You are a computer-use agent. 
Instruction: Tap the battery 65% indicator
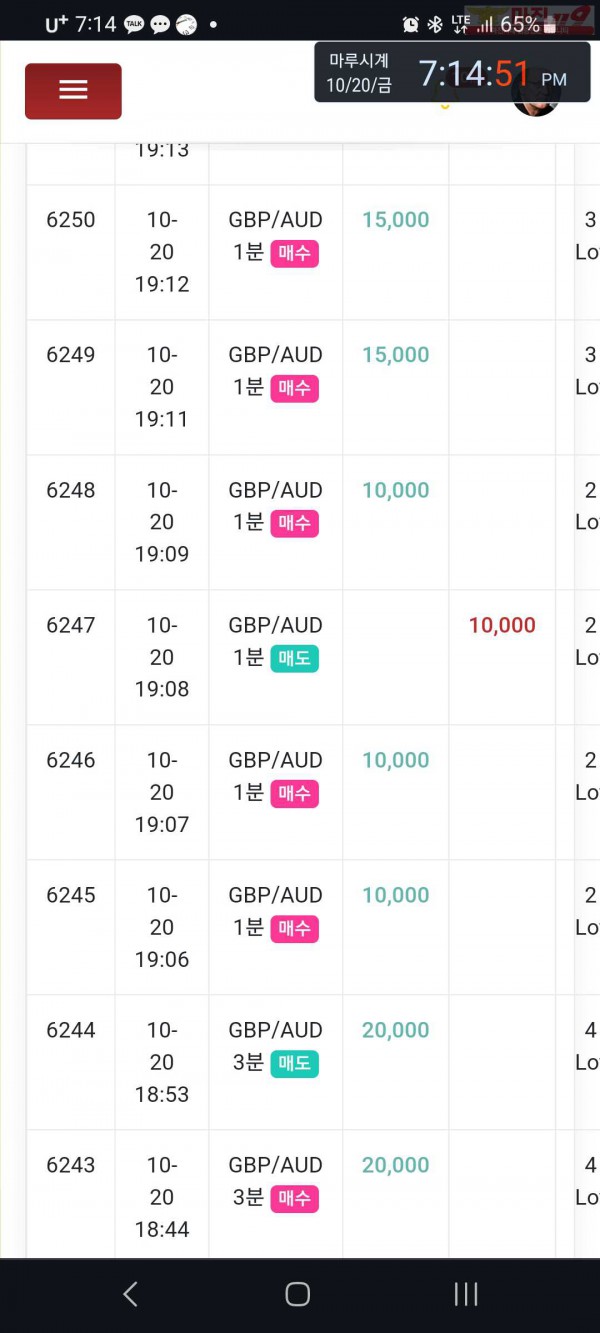coord(529,24)
